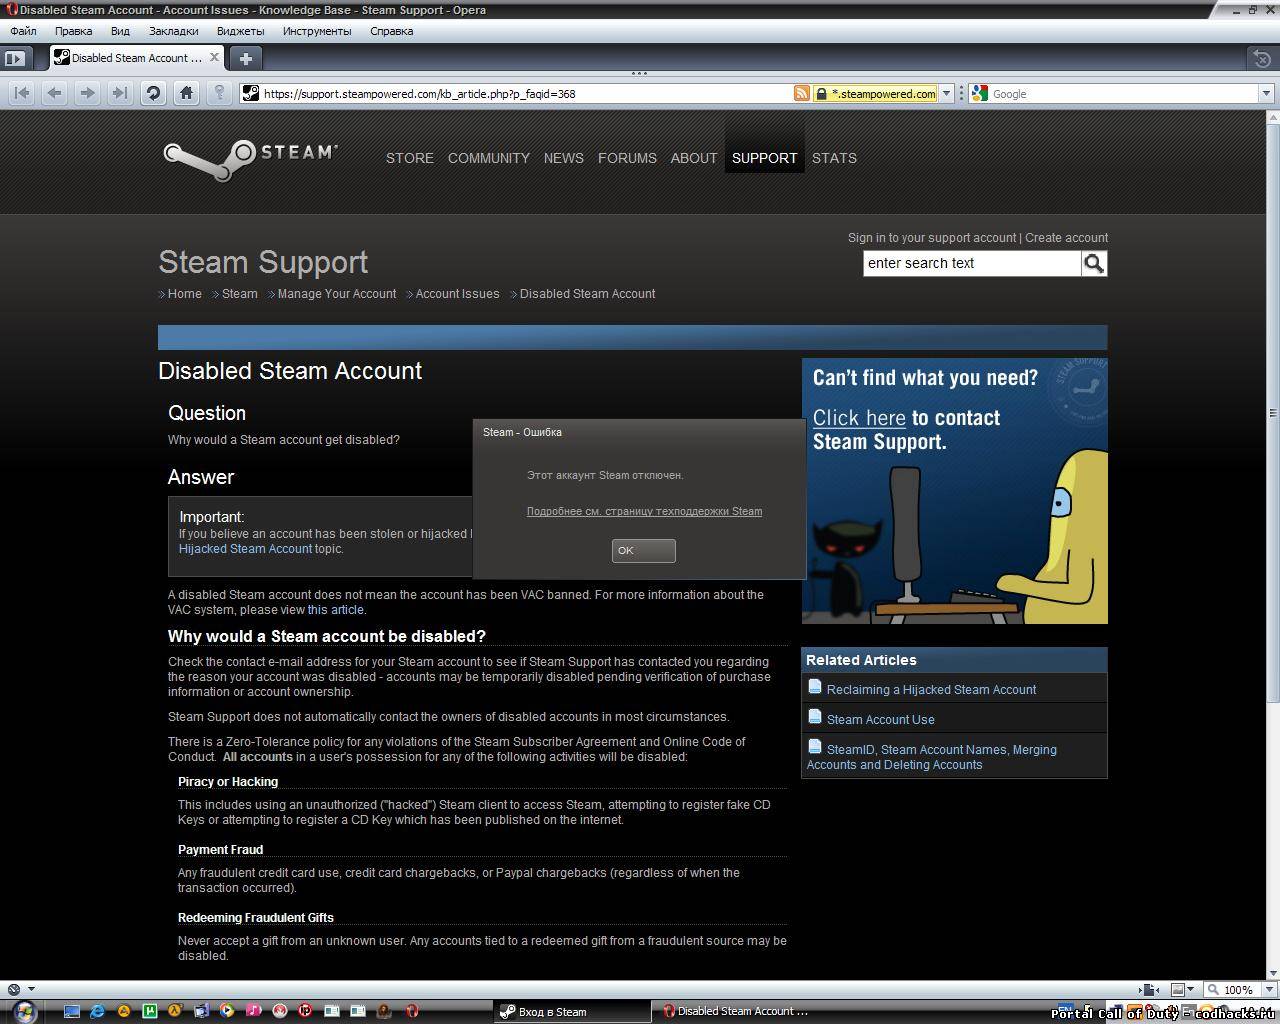1280x1024 pixels.
Task: Open the Steam breadcrumb link
Action: (x=240, y=294)
